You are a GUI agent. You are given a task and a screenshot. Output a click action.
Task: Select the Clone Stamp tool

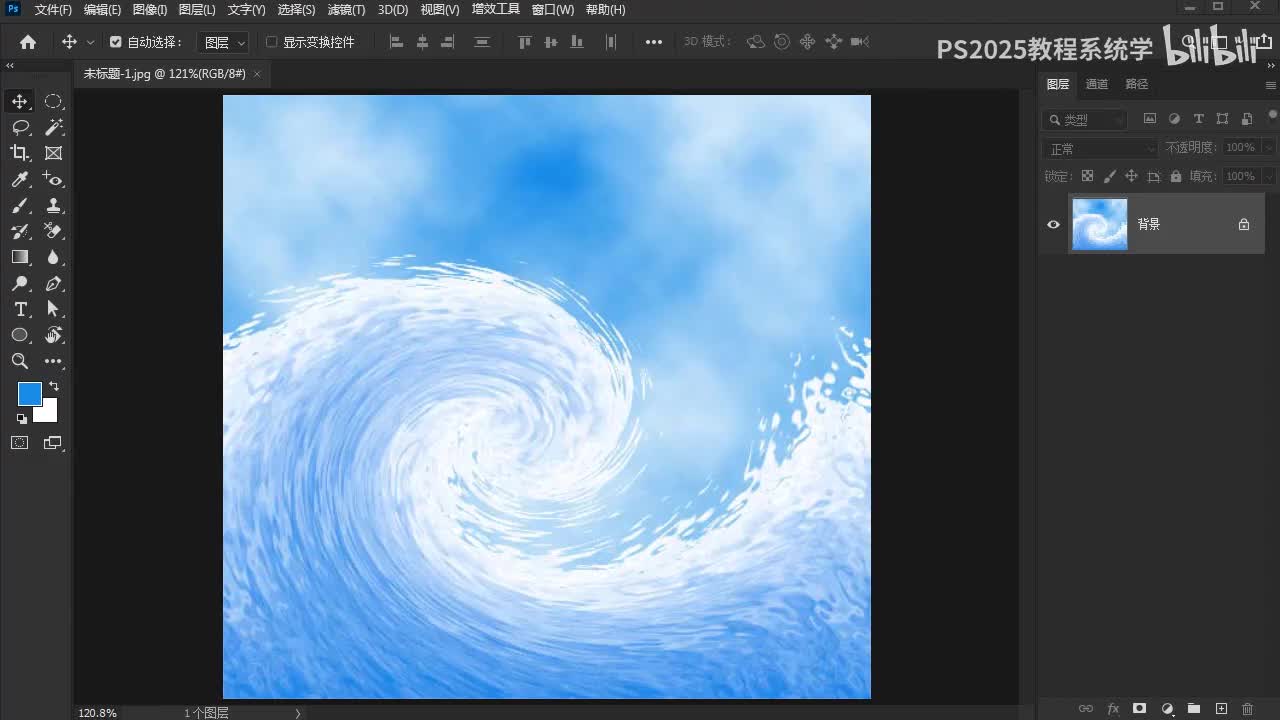tap(54, 205)
